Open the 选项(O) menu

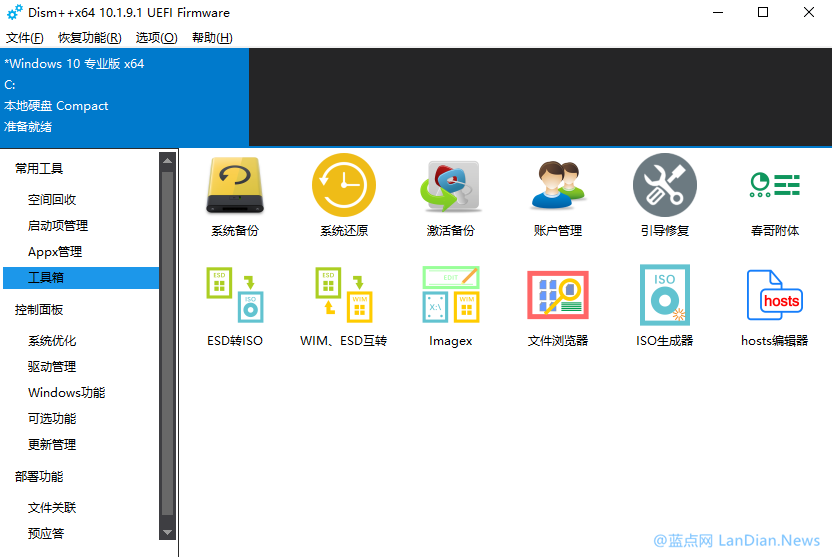(157, 38)
